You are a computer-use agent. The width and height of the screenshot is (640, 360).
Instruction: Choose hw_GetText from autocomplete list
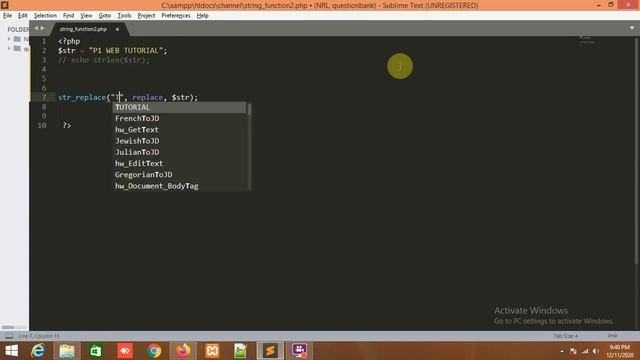tap(180, 130)
